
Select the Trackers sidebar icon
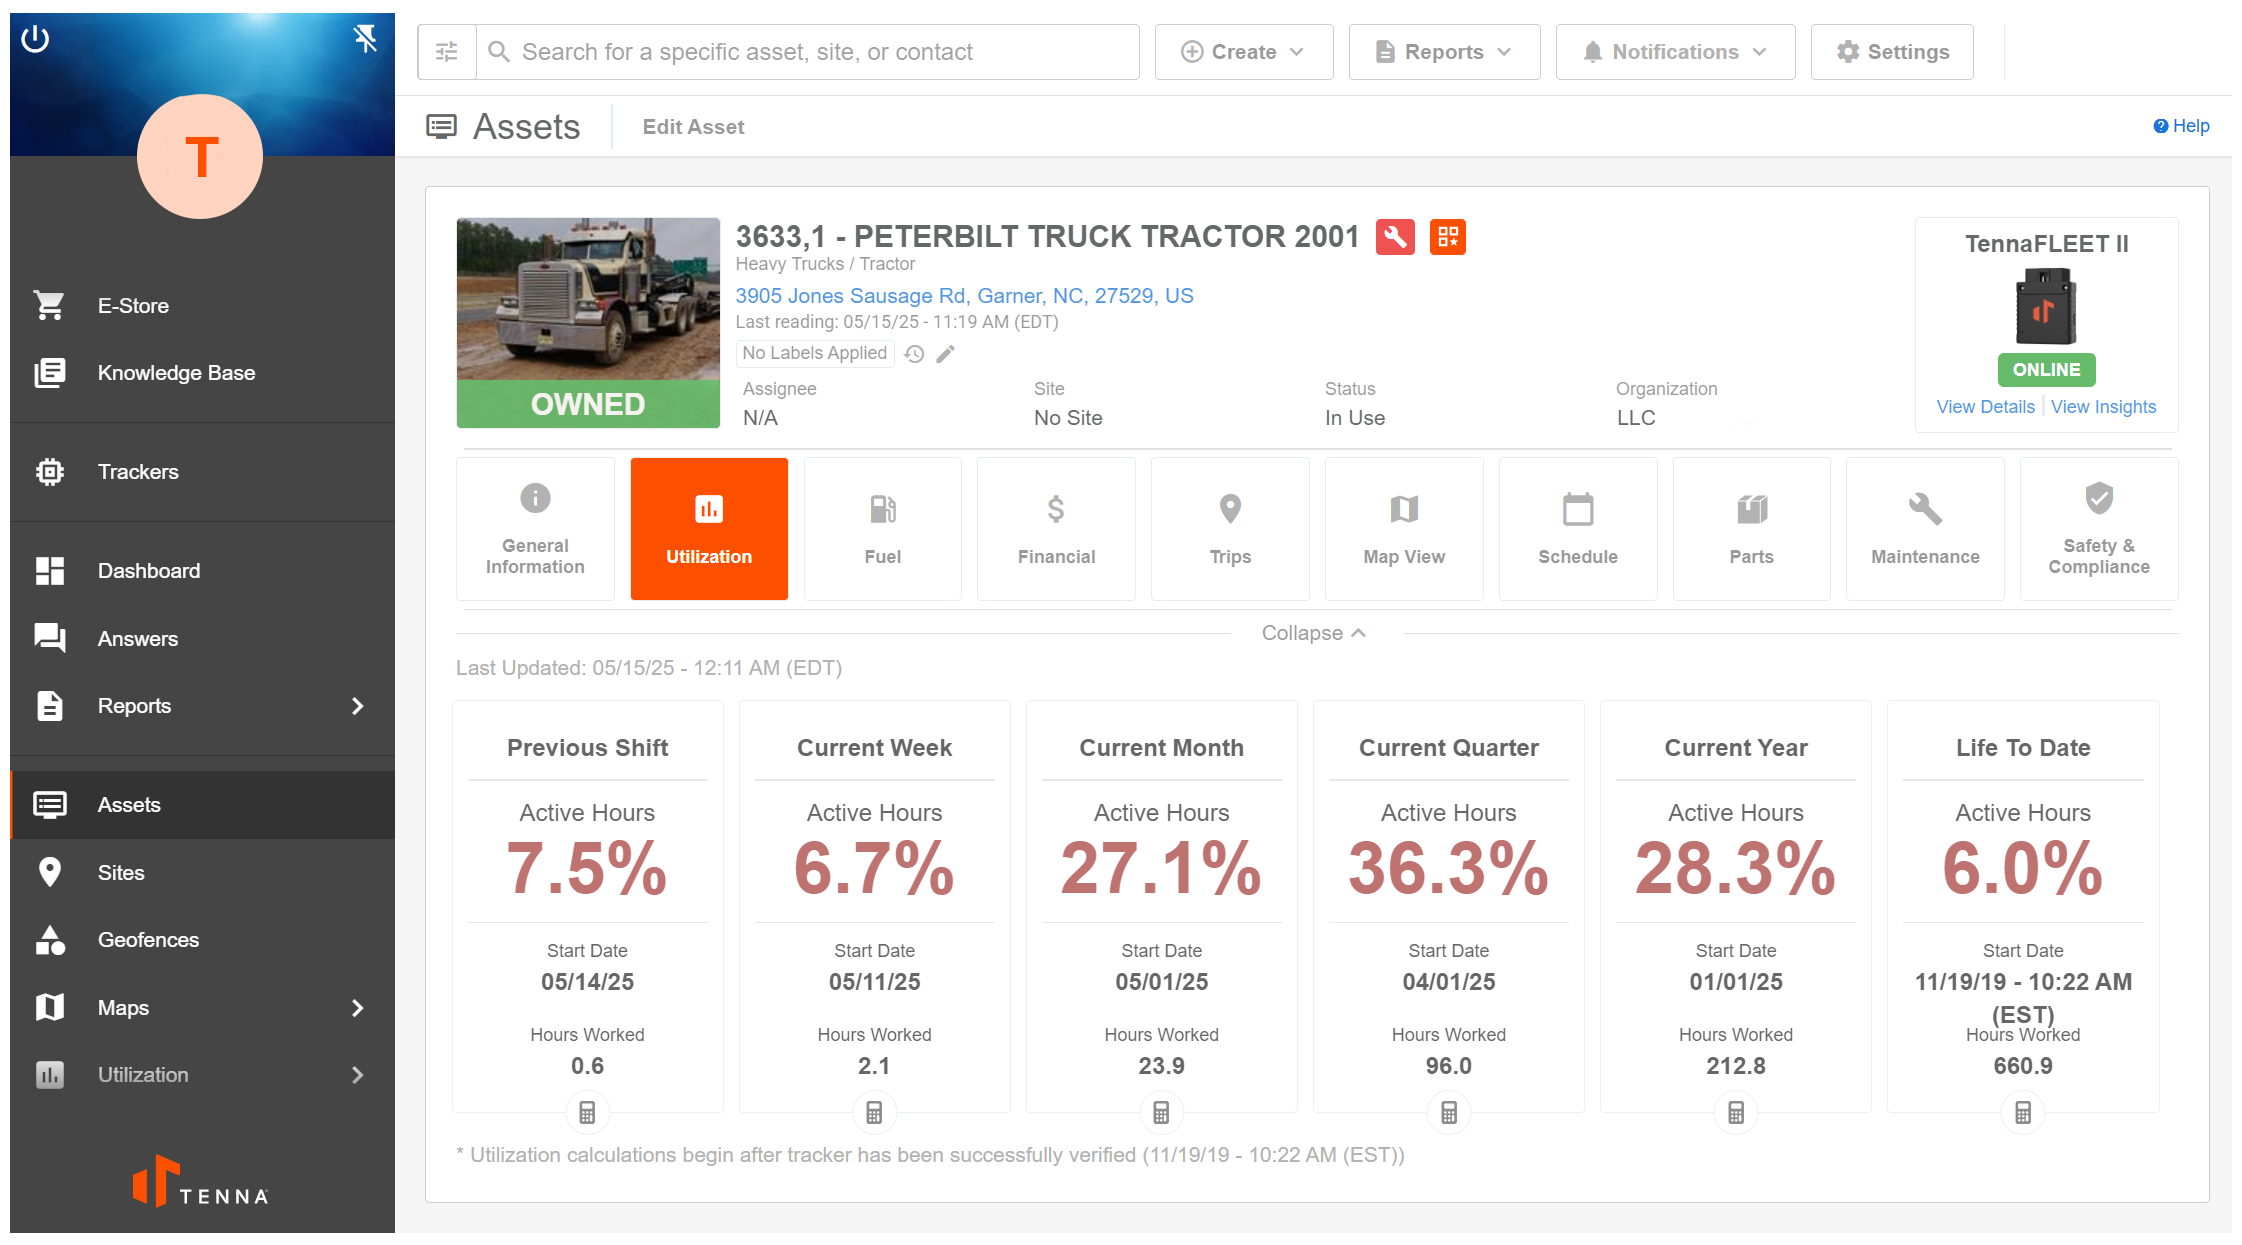tap(50, 471)
